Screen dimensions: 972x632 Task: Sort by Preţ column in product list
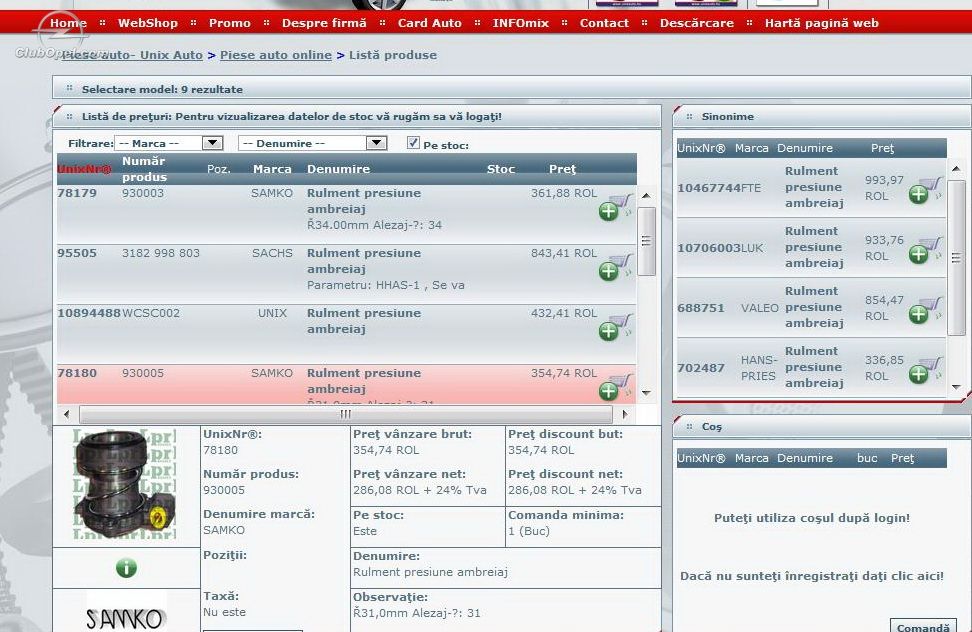[x=562, y=169]
